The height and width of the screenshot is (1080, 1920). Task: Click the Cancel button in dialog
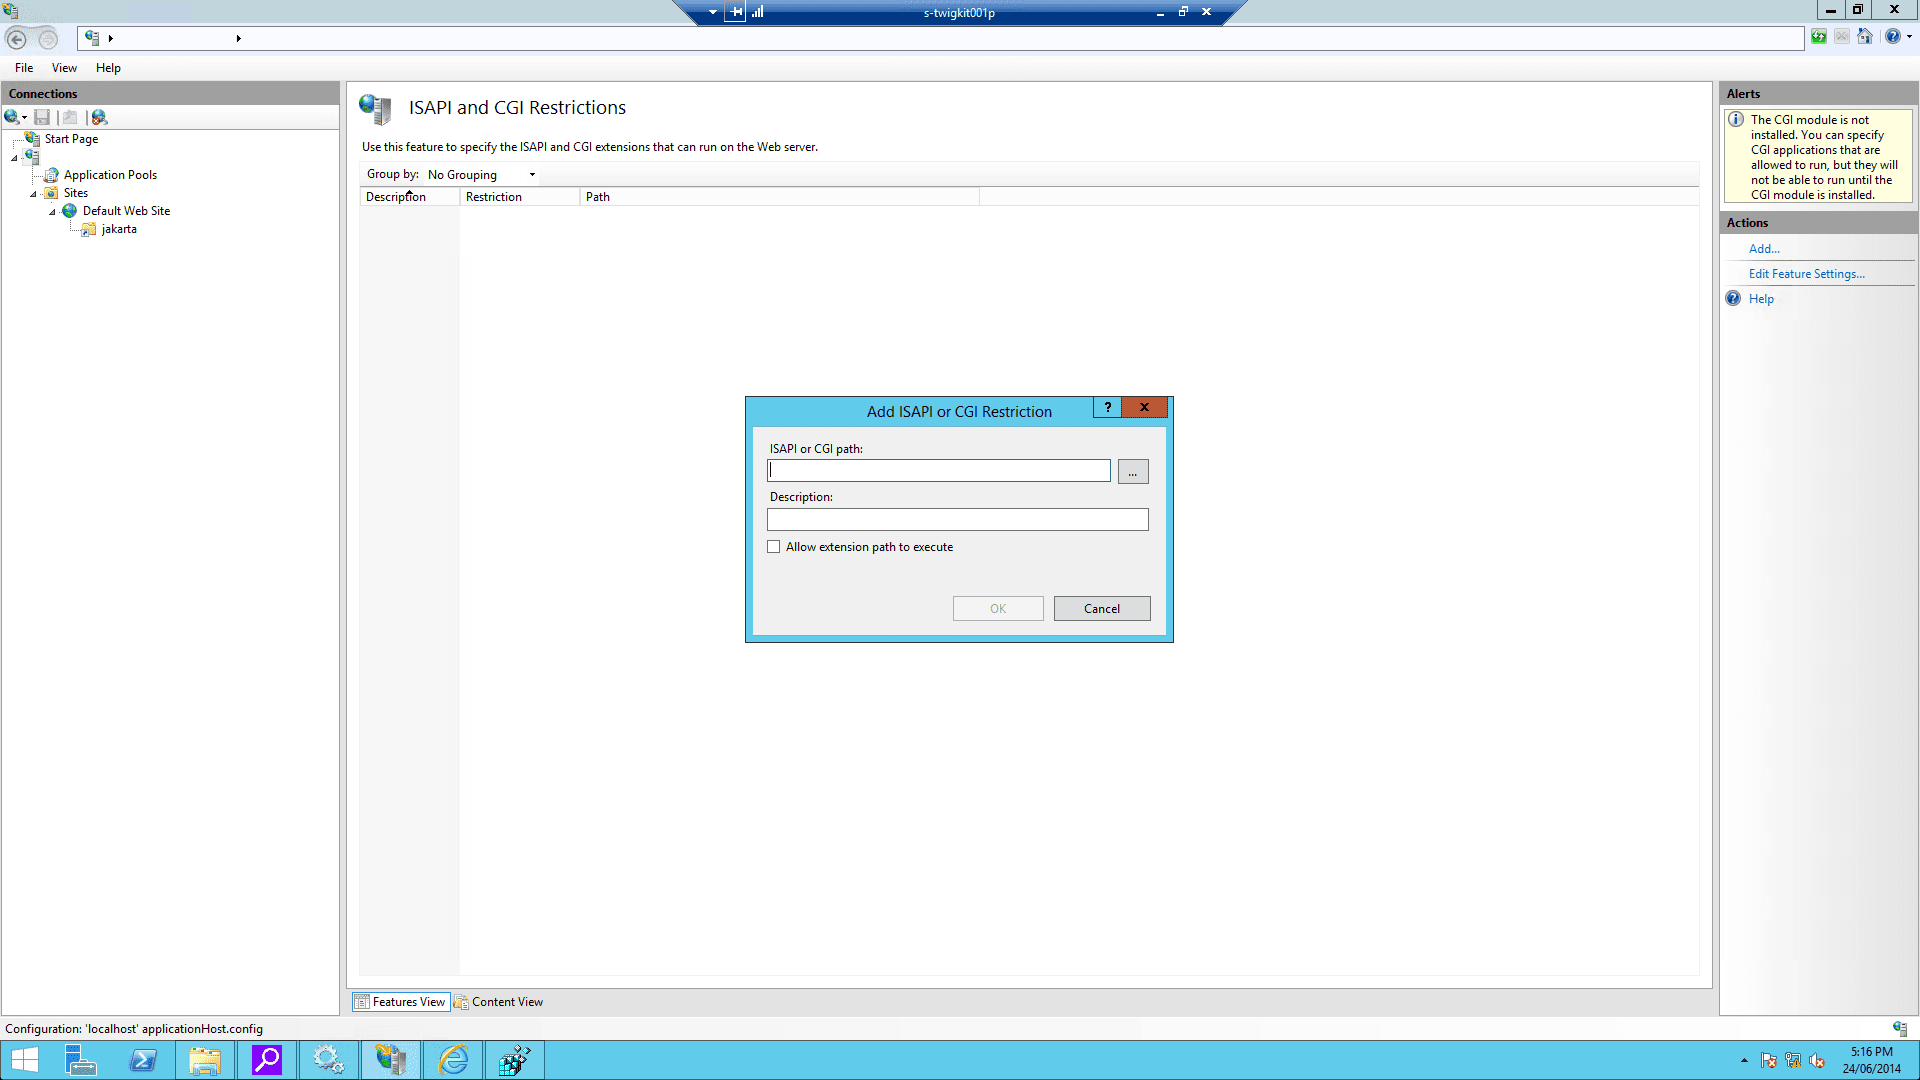(x=1101, y=609)
